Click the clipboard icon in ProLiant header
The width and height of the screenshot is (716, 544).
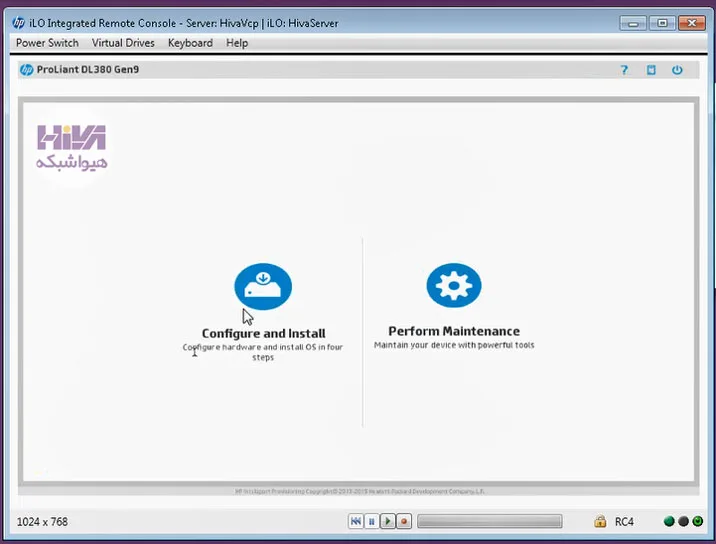tap(651, 70)
